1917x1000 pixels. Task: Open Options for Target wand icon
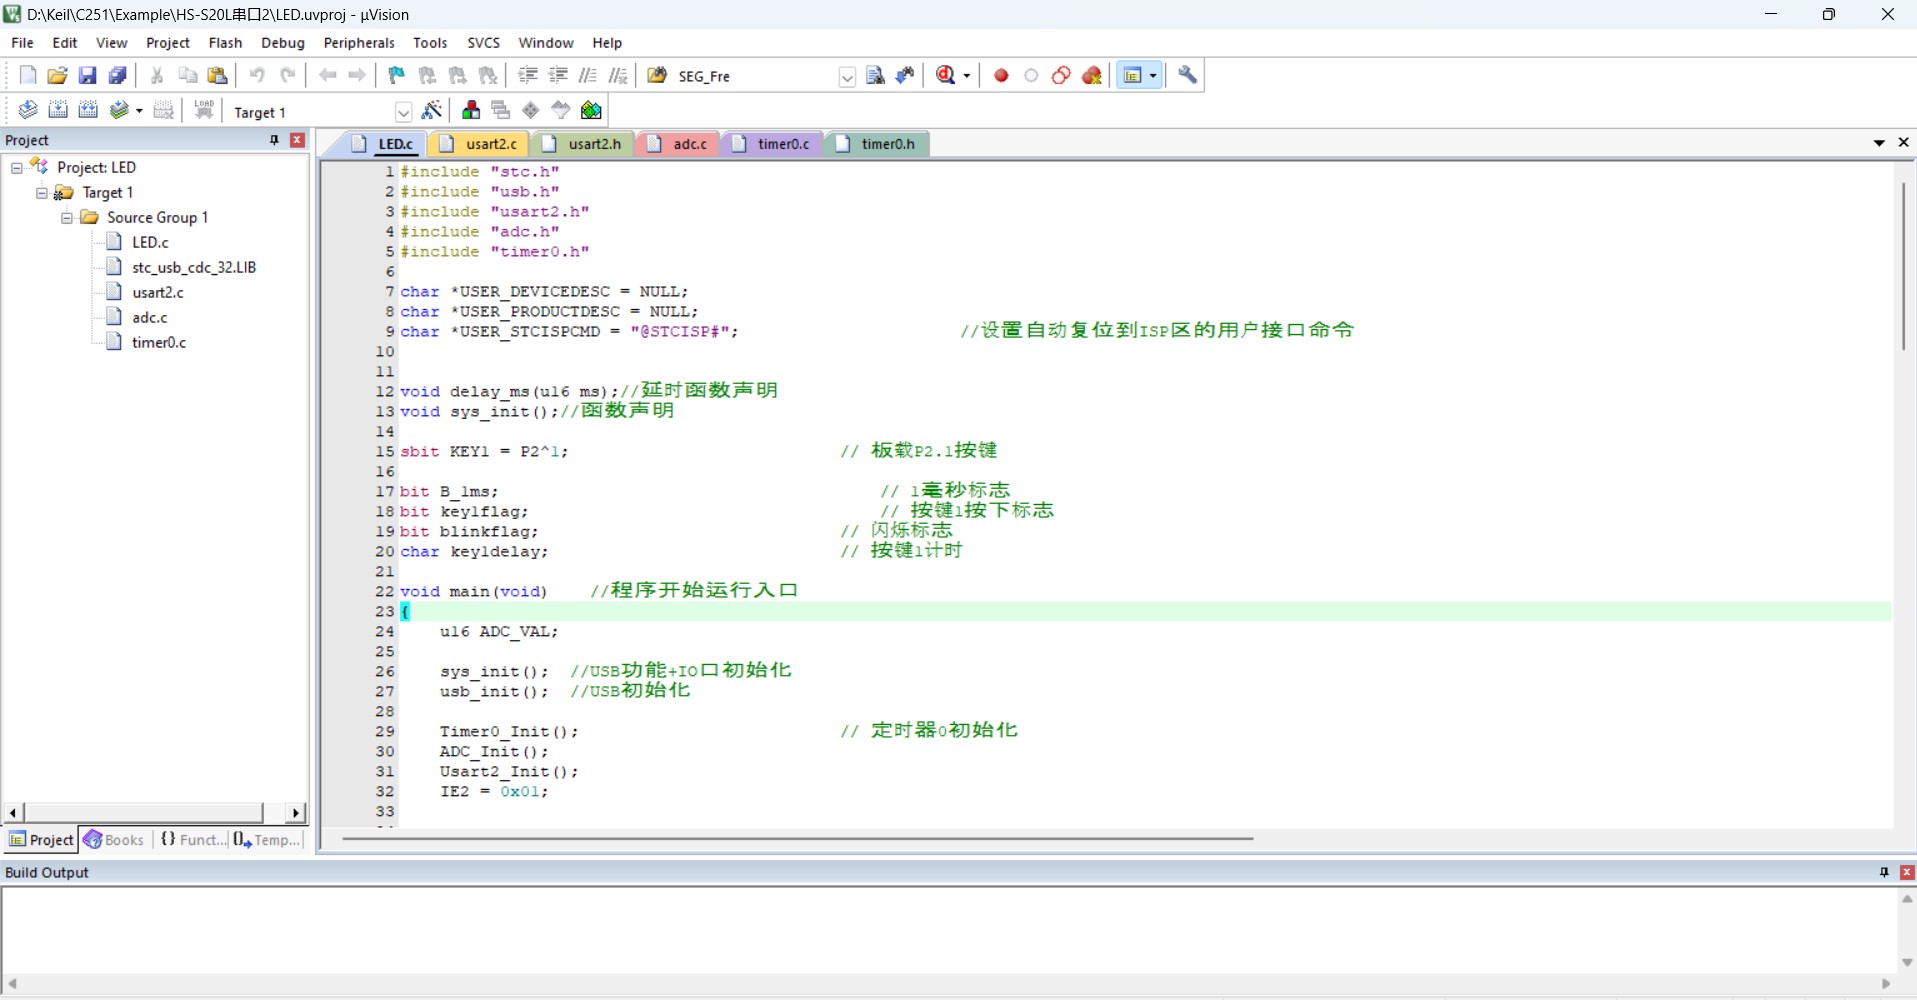point(432,110)
